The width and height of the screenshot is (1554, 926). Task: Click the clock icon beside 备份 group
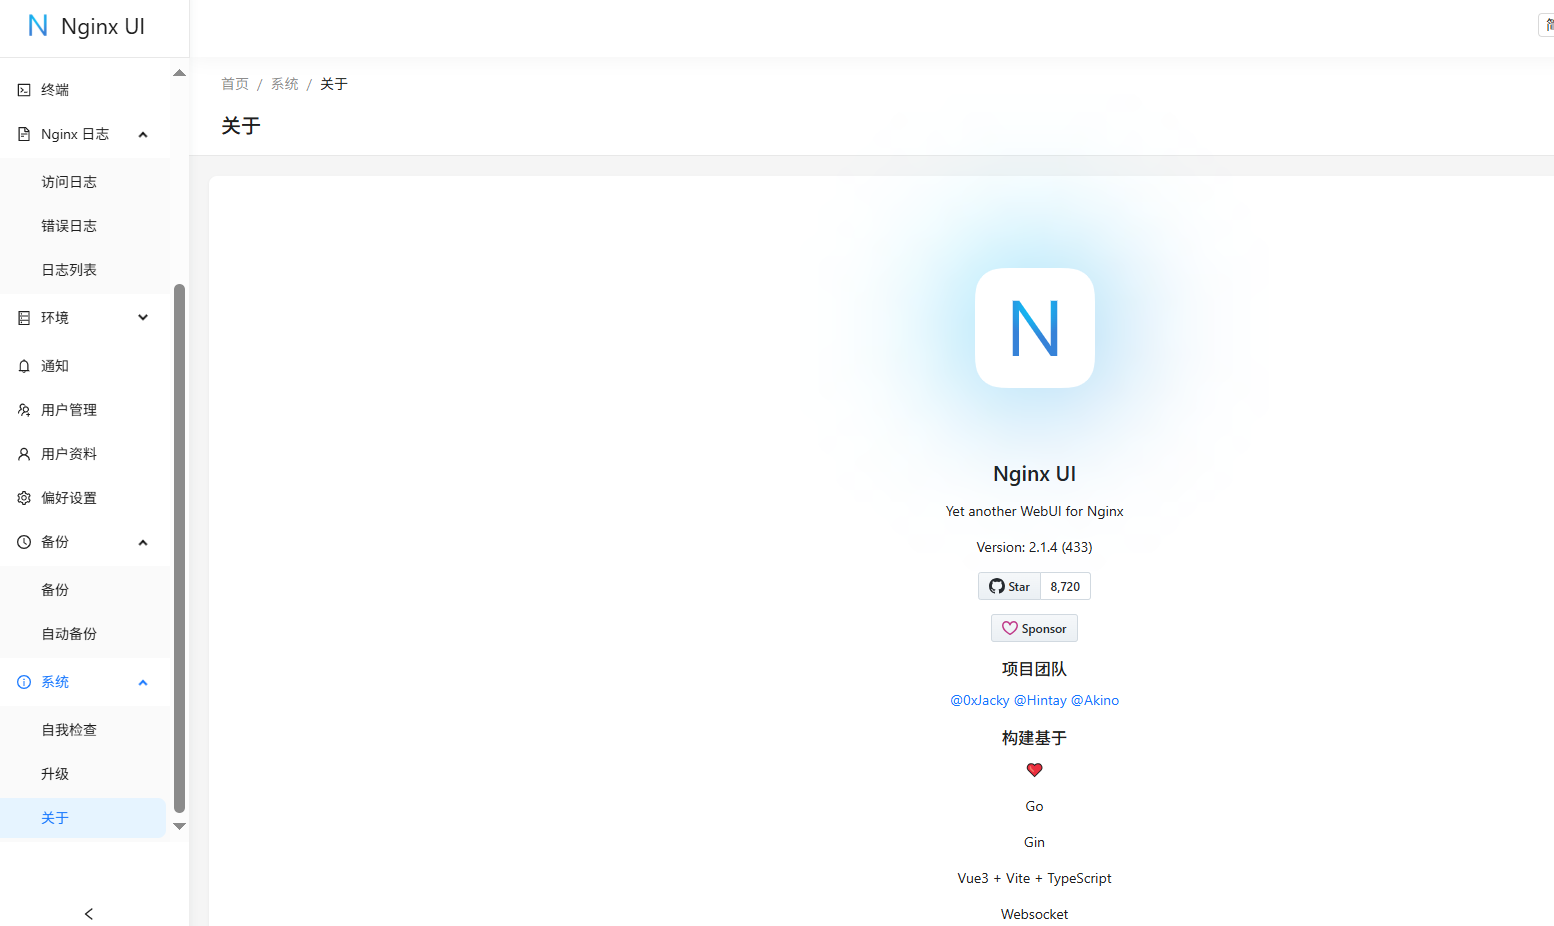point(24,542)
